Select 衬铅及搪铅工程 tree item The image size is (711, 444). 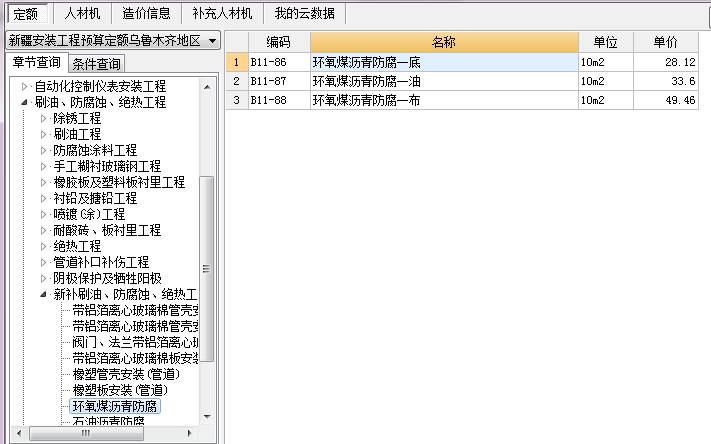coord(95,198)
